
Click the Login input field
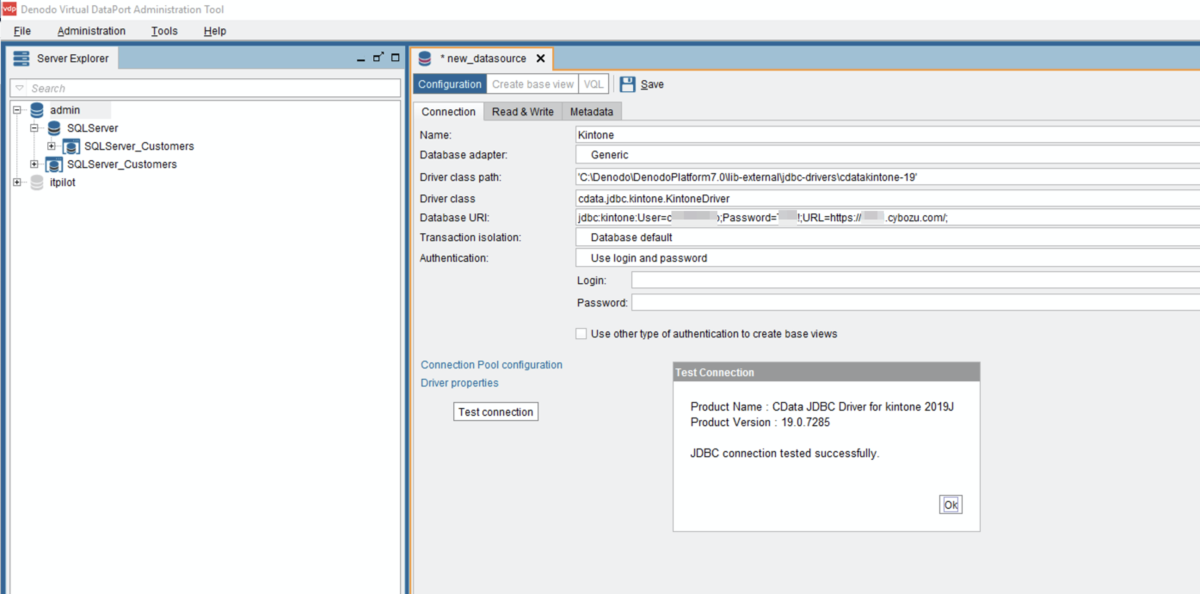pyautogui.click(x=915, y=281)
